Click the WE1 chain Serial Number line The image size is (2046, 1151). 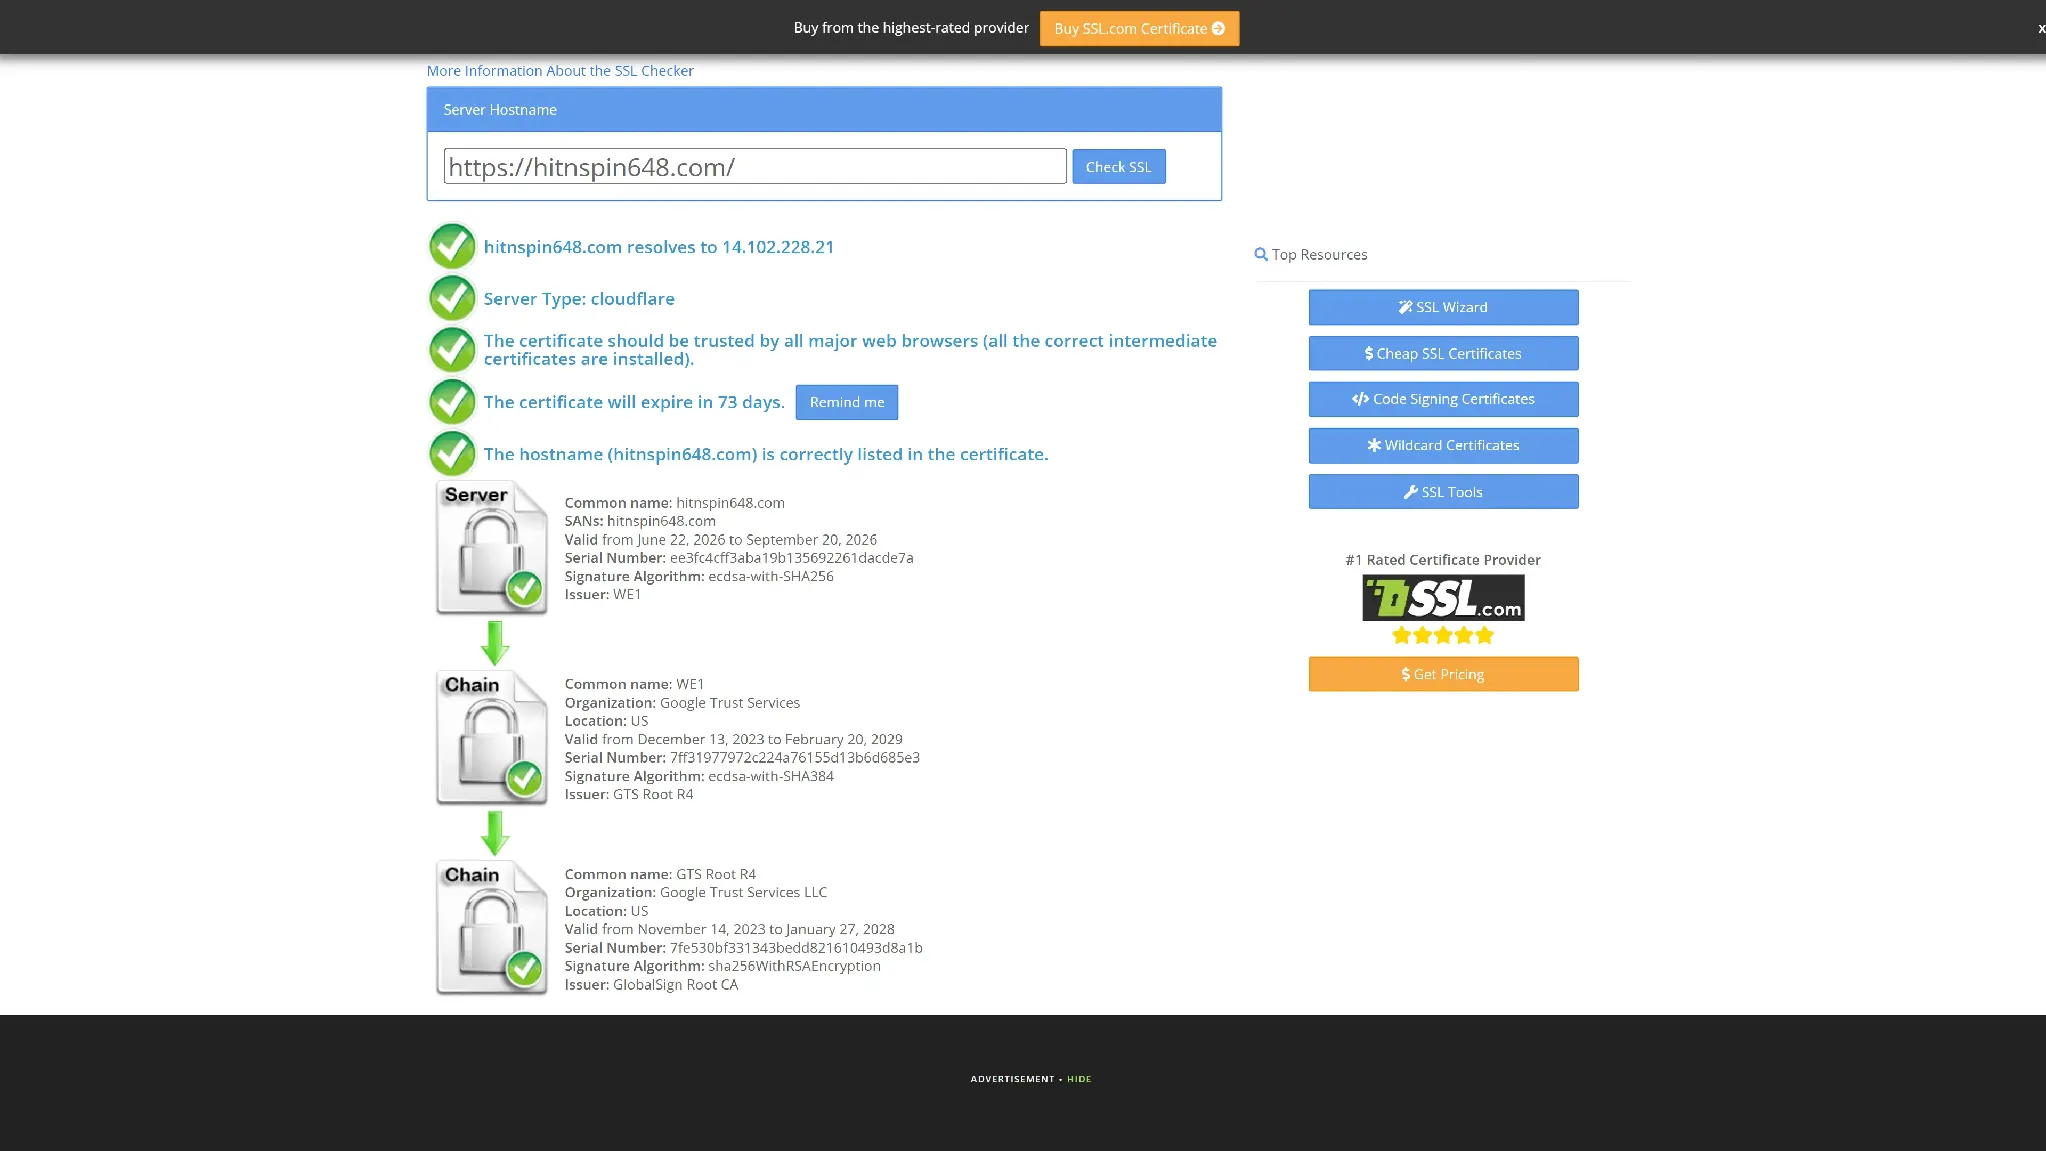coord(742,758)
